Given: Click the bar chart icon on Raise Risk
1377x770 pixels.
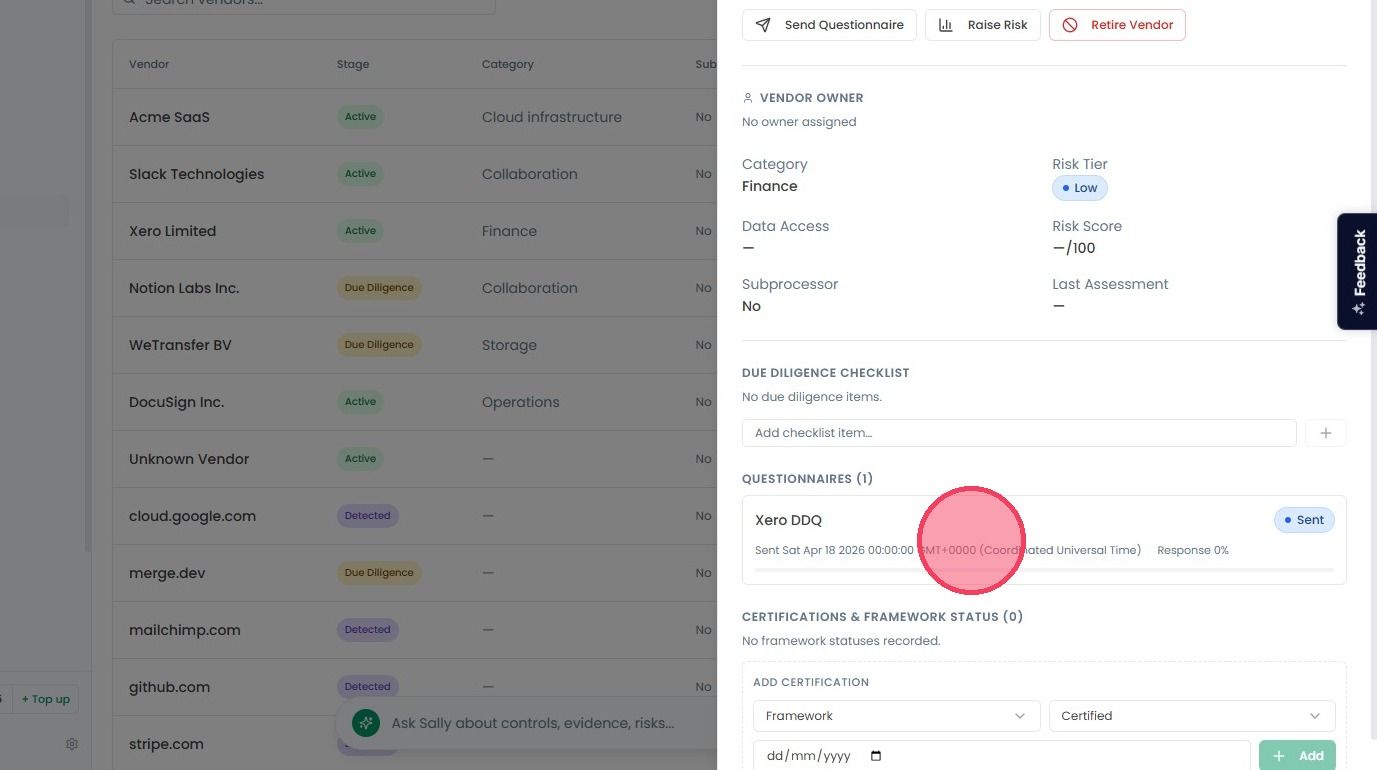Looking at the screenshot, I should [x=946, y=25].
